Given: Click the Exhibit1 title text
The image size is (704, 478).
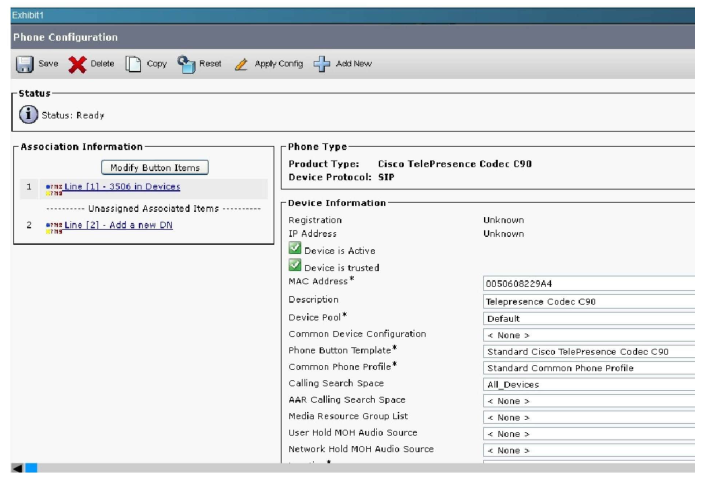Looking at the screenshot, I should 28,15.
